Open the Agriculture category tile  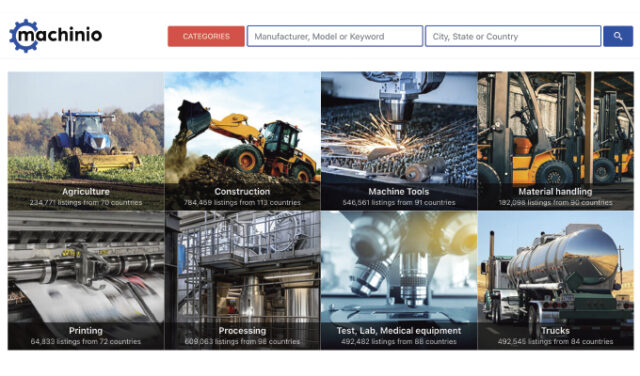[x=86, y=141]
